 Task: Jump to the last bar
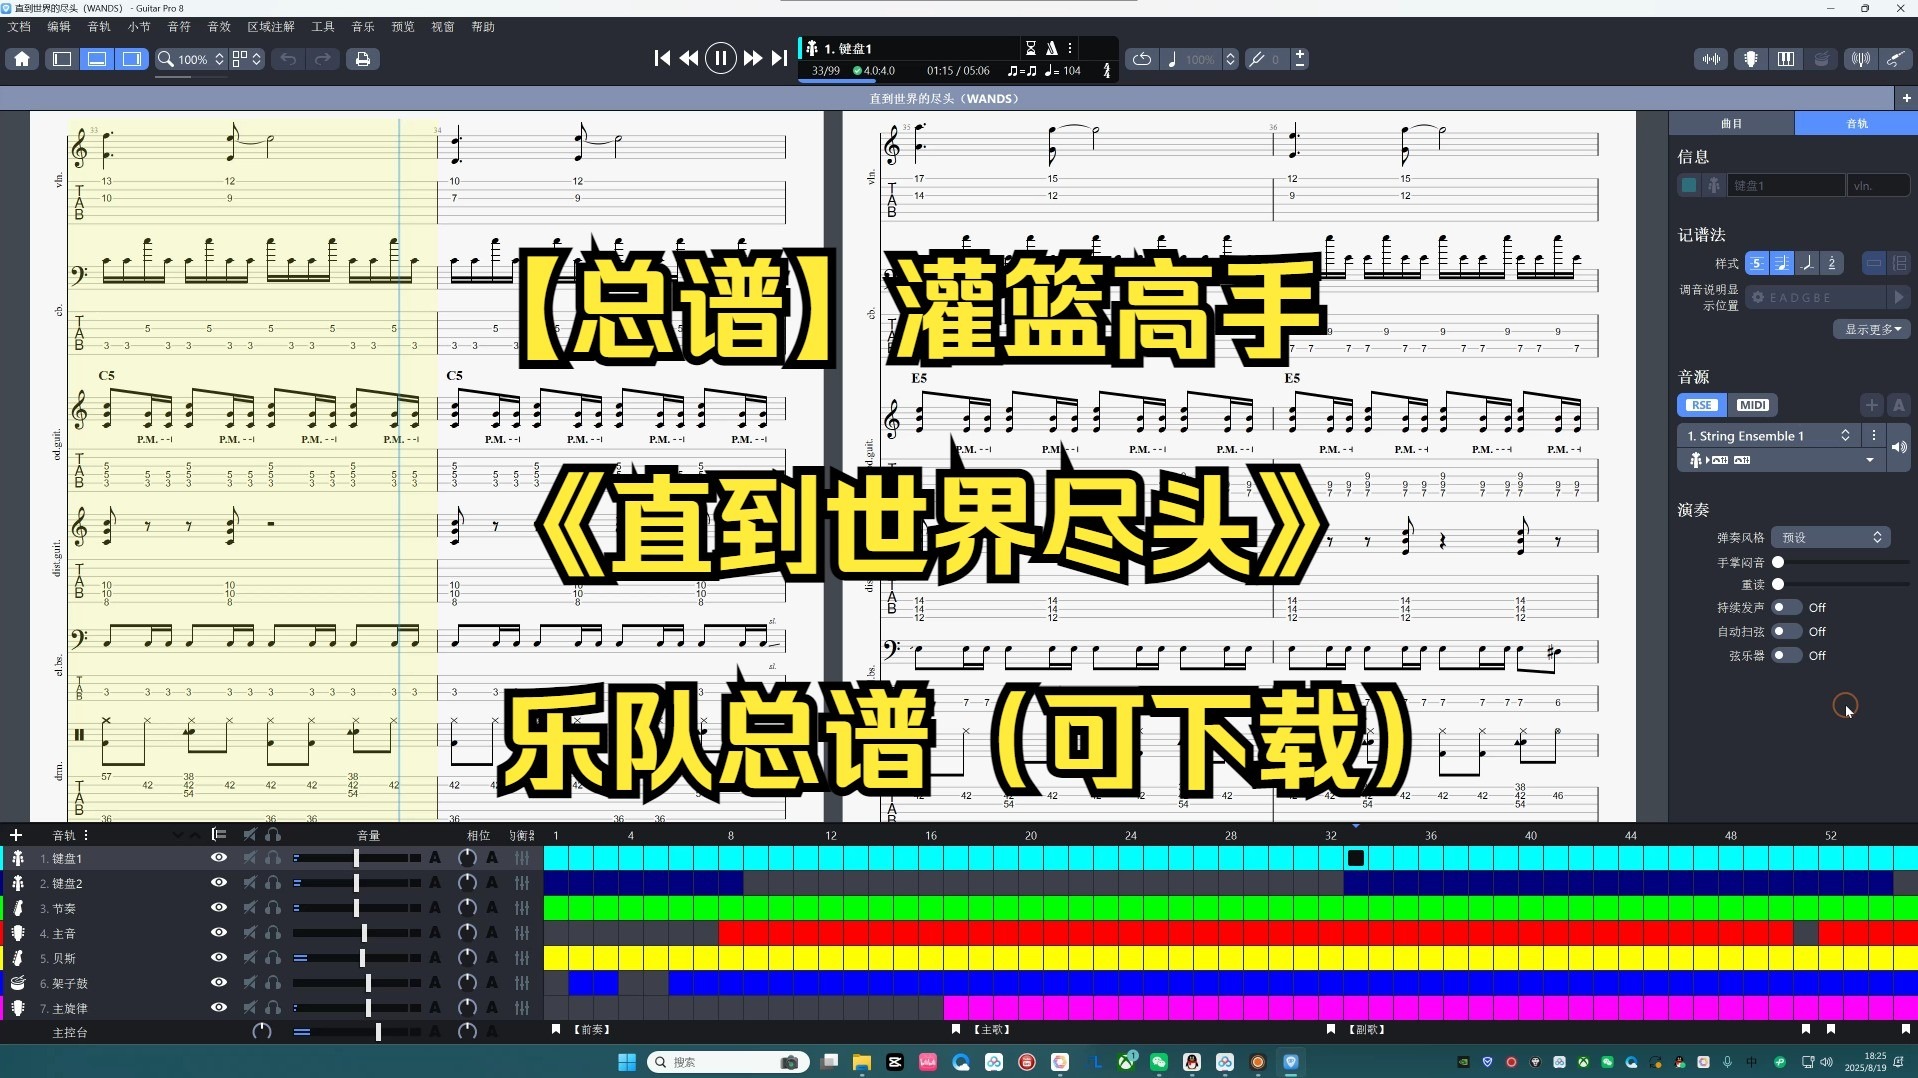[x=779, y=59]
